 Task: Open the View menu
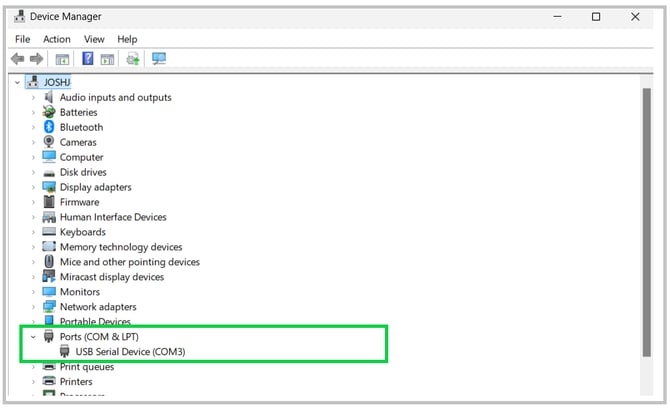[94, 39]
